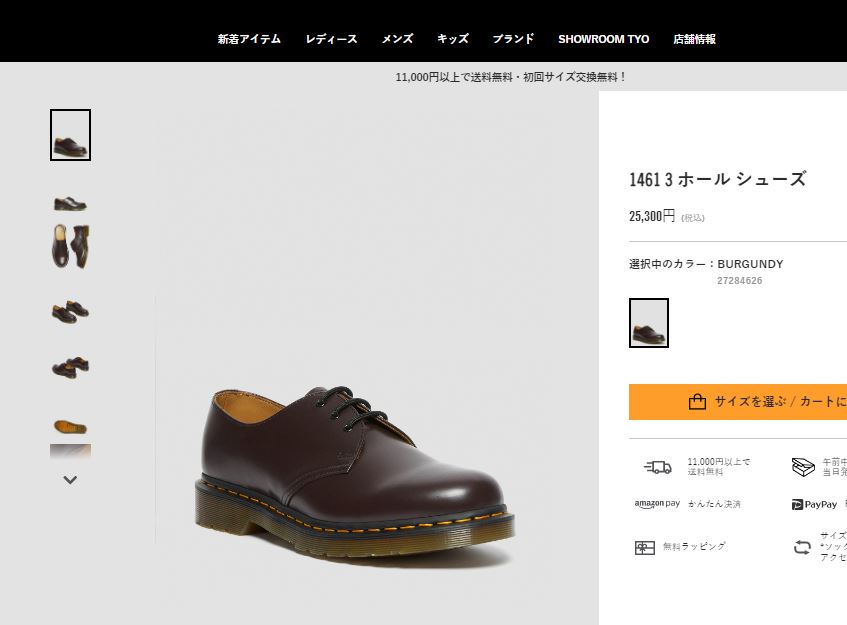Click the size exchange arrows icon
Viewport: 847px width, 625px height.
[x=800, y=547]
